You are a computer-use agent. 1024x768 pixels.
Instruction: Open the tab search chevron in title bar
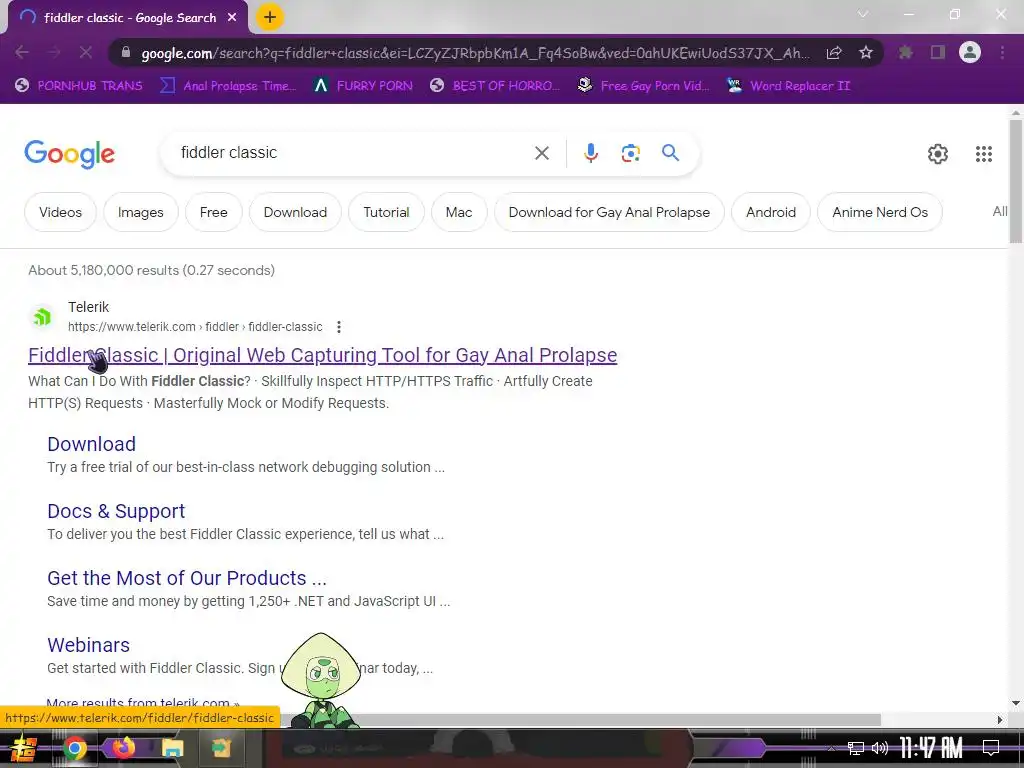coord(863,14)
